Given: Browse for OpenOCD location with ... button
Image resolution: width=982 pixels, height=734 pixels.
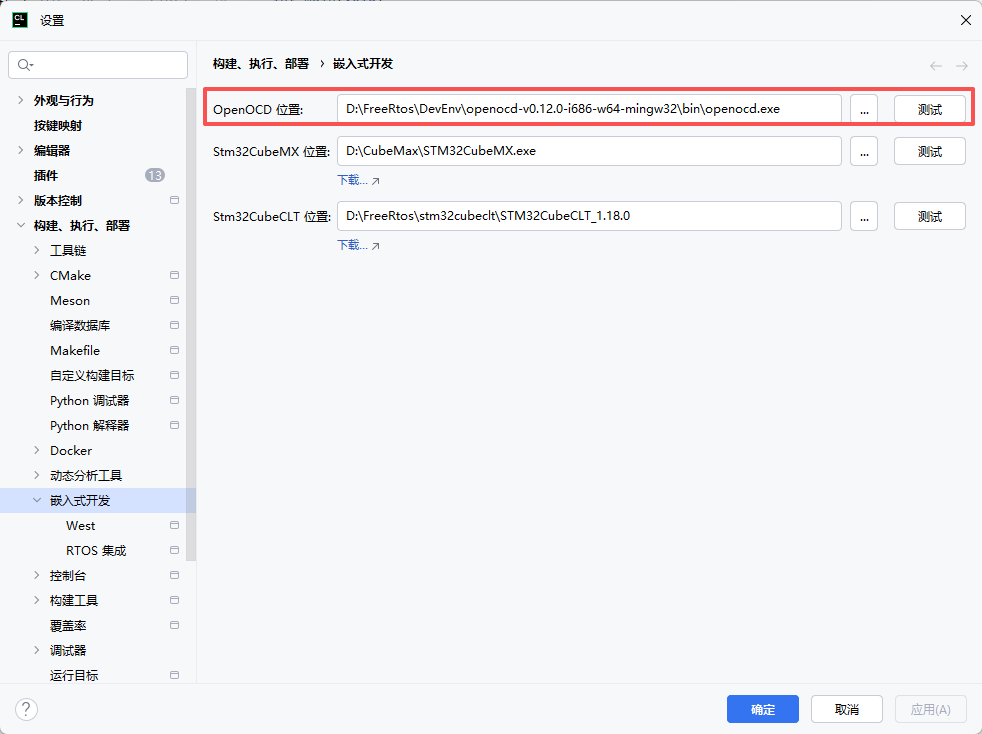Looking at the screenshot, I should tap(864, 109).
